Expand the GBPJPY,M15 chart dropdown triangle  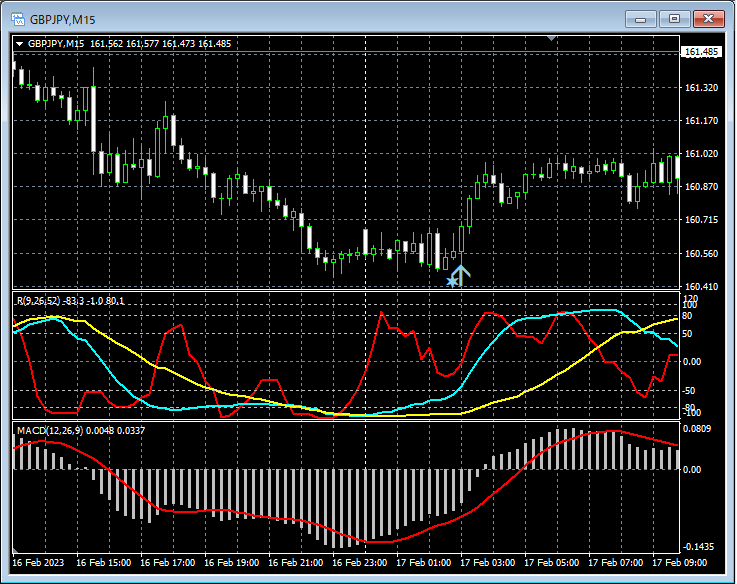[x=20, y=44]
